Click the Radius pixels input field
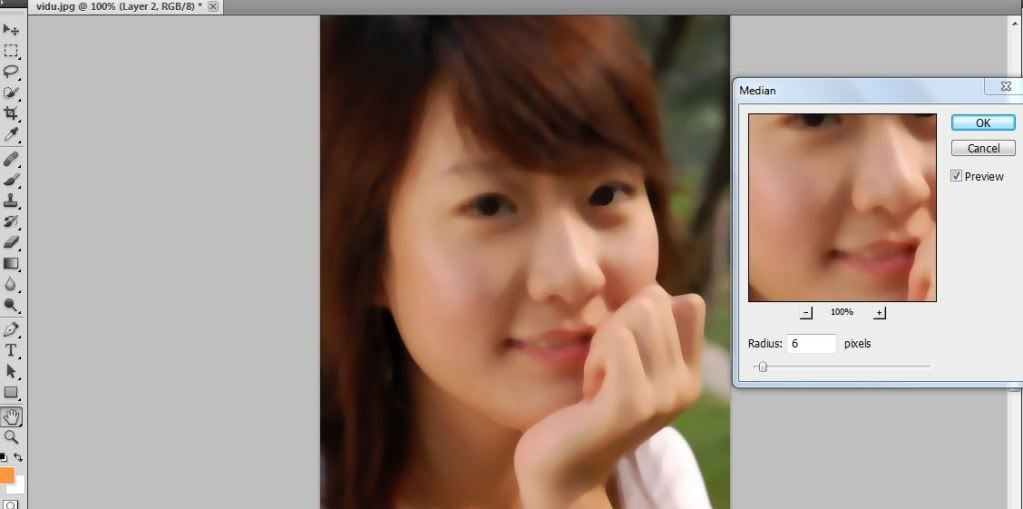The height and width of the screenshot is (509, 1023). pos(811,344)
